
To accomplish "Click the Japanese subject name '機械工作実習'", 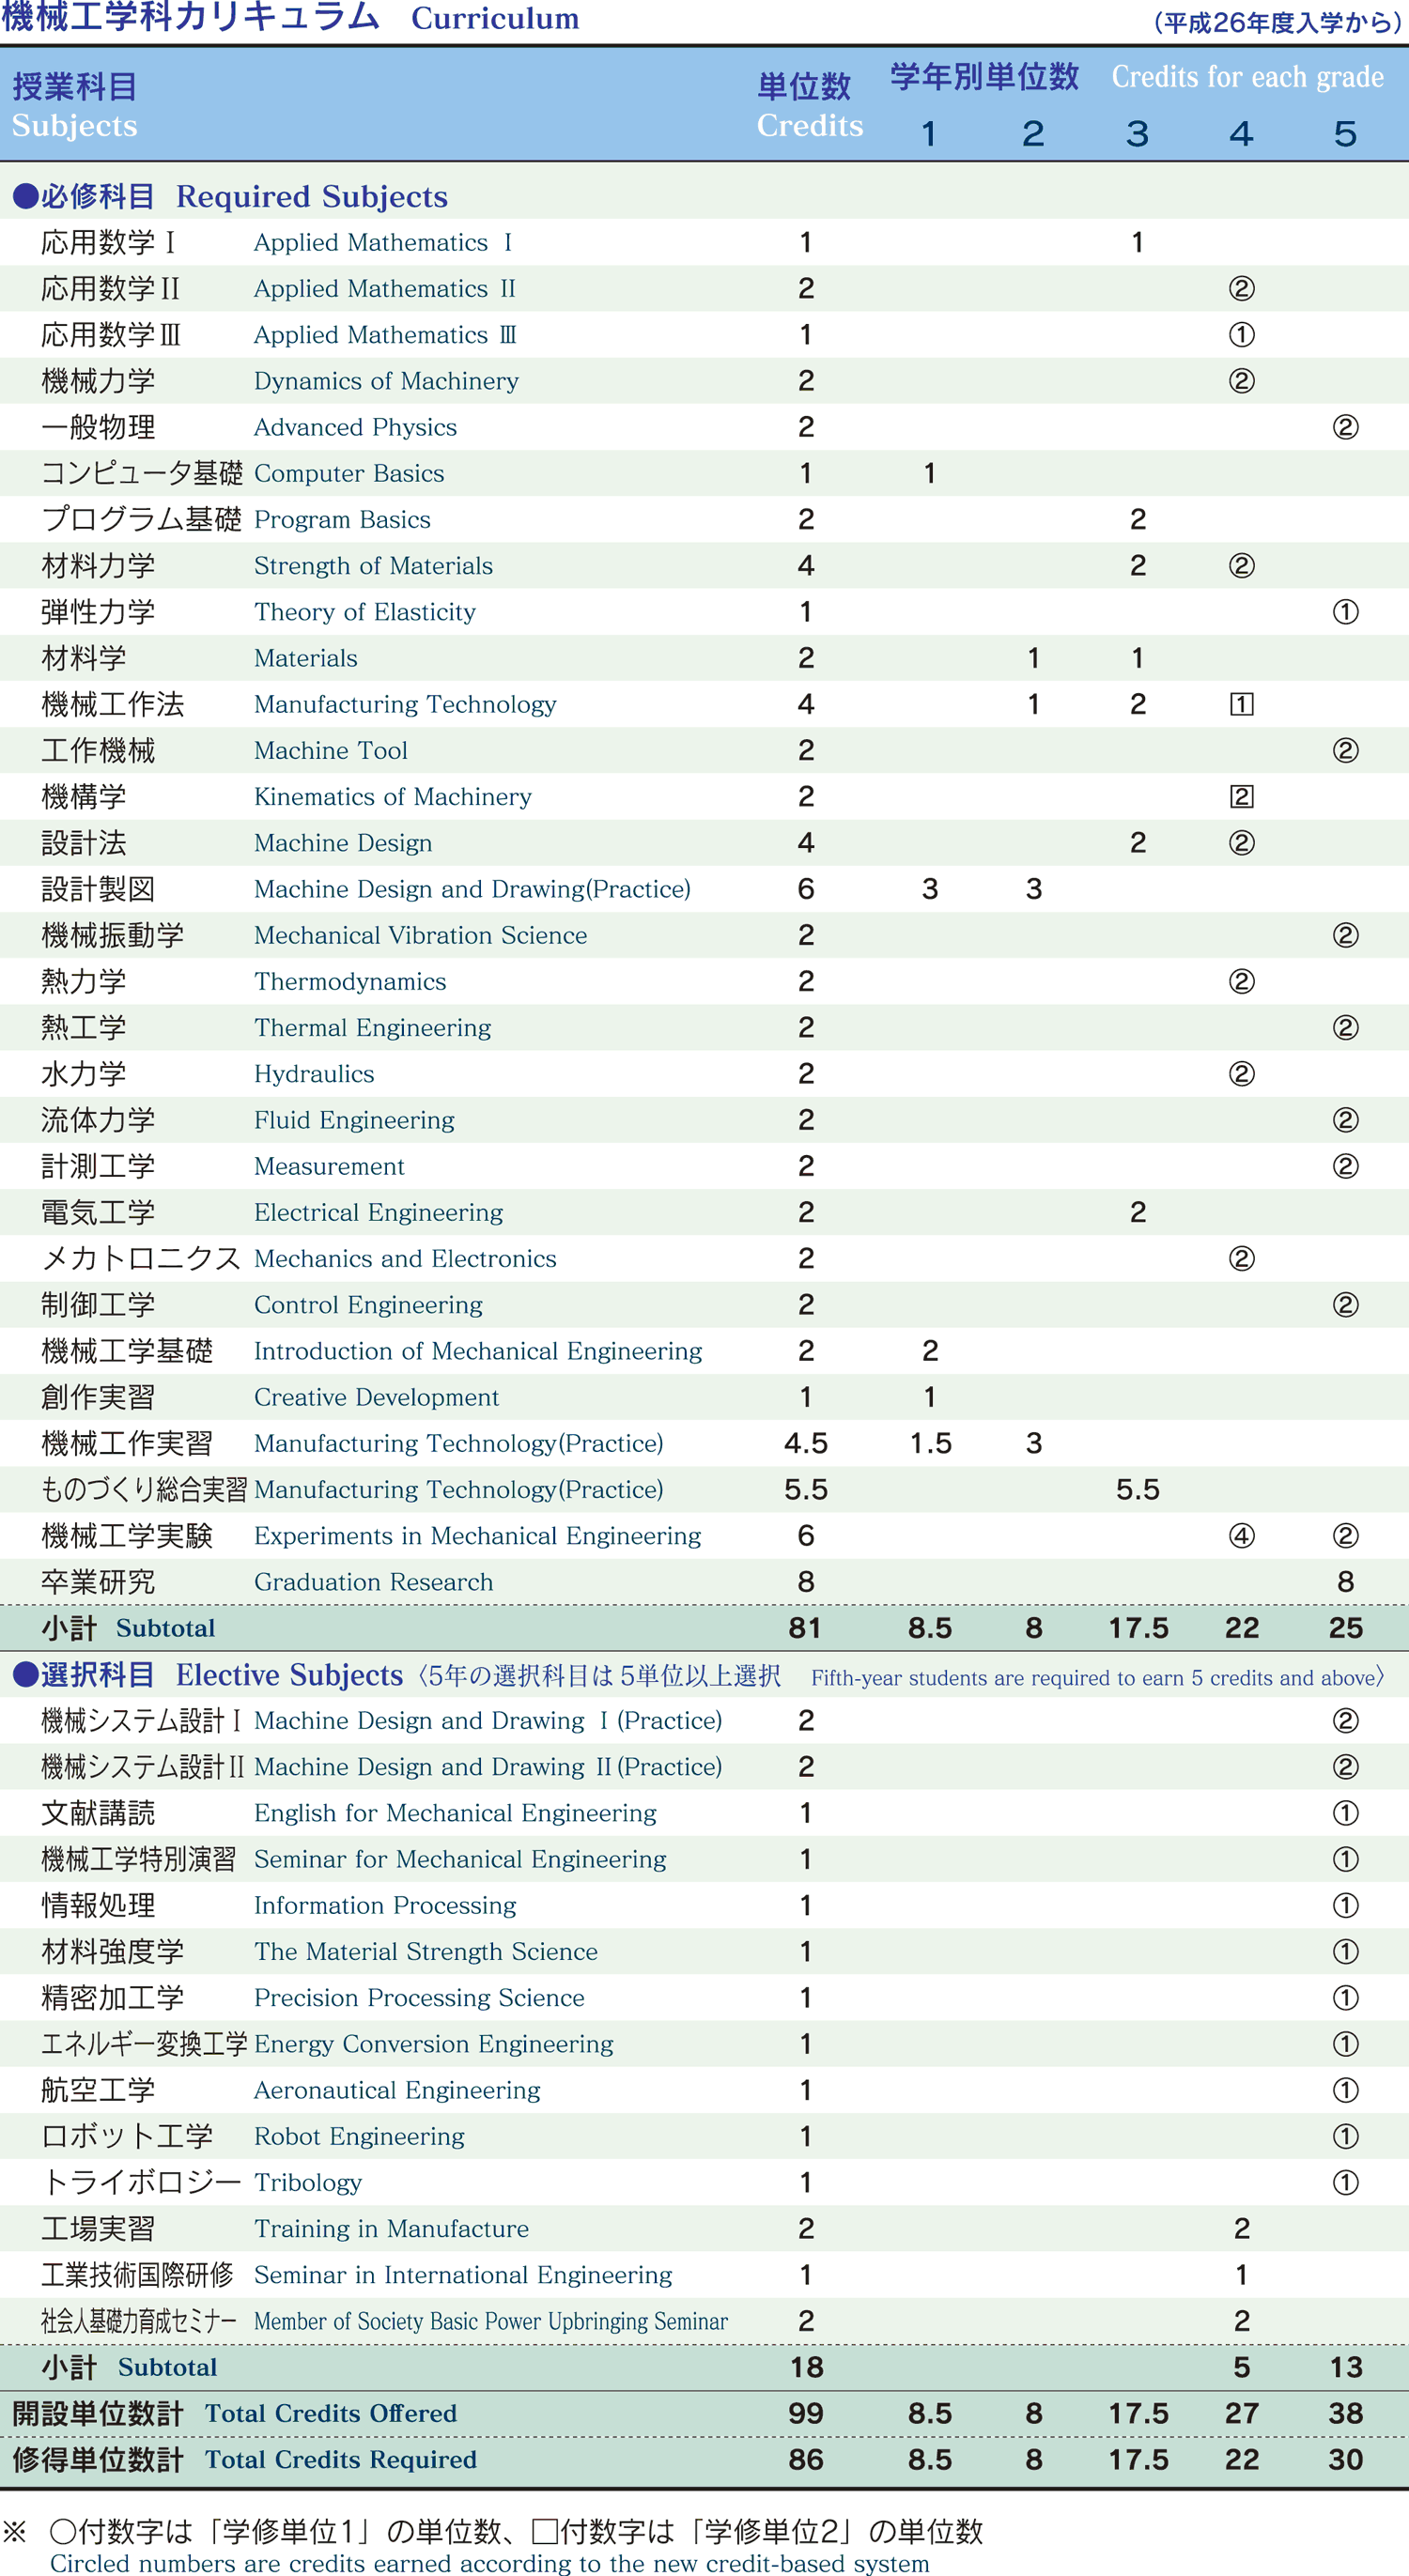I will (127, 1443).
